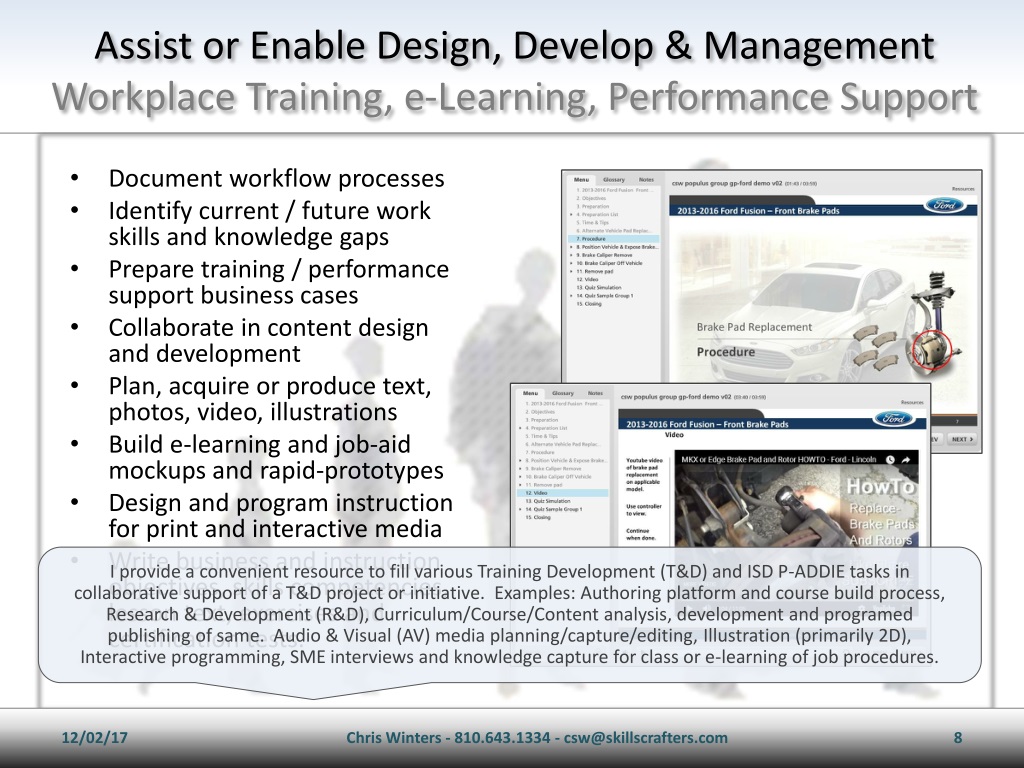Open Resources link in the upper course player
The width and height of the screenshot is (1024, 768).
(x=963, y=189)
